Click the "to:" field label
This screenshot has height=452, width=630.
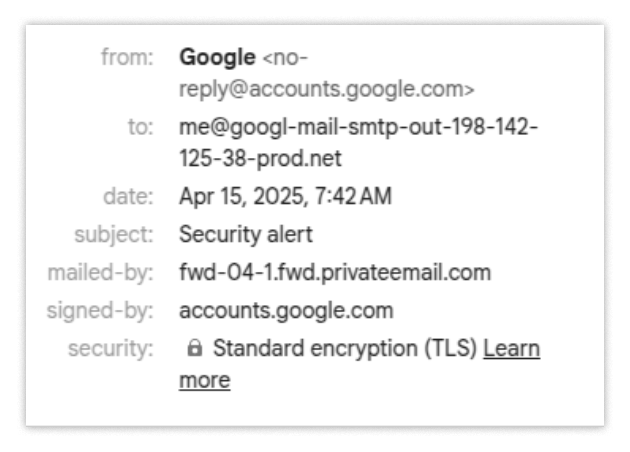(x=141, y=129)
